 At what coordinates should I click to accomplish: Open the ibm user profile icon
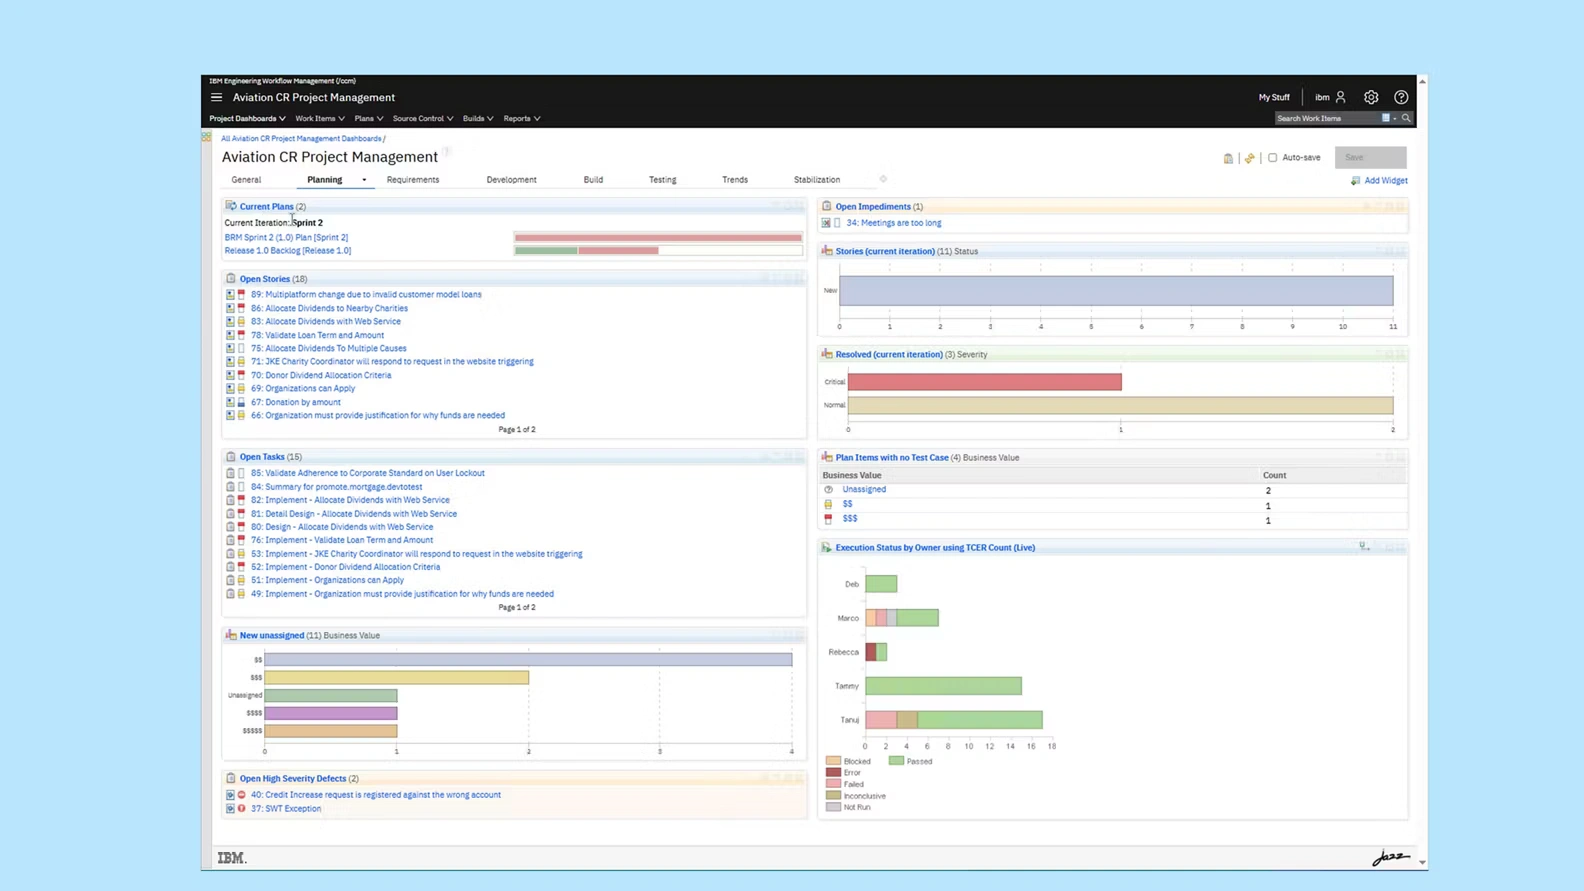1340,97
